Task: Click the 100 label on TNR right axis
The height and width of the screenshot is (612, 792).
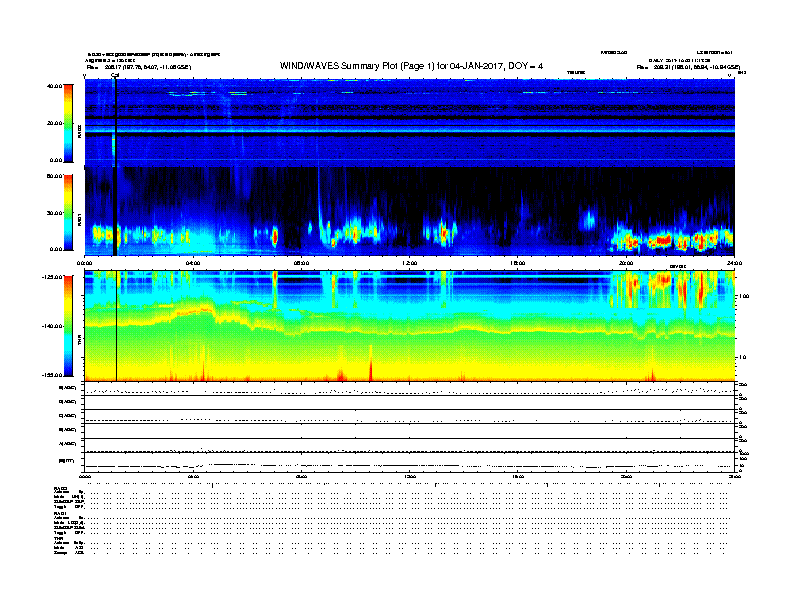Action: (744, 296)
